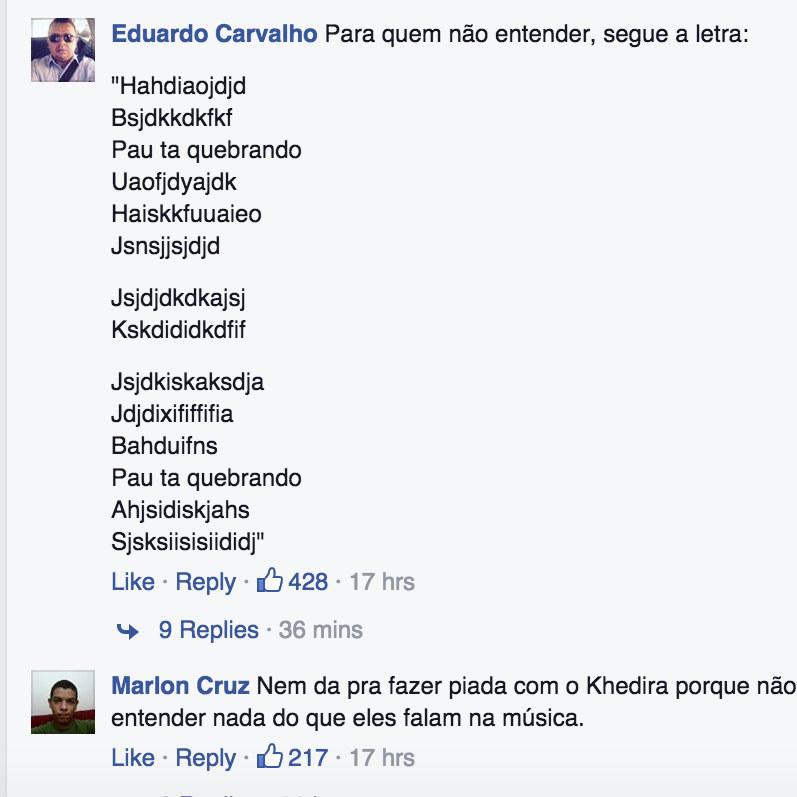The height and width of the screenshot is (797, 797).
Task: Click the 17 hrs timestamp on Marlon's comment
Action: click(382, 757)
